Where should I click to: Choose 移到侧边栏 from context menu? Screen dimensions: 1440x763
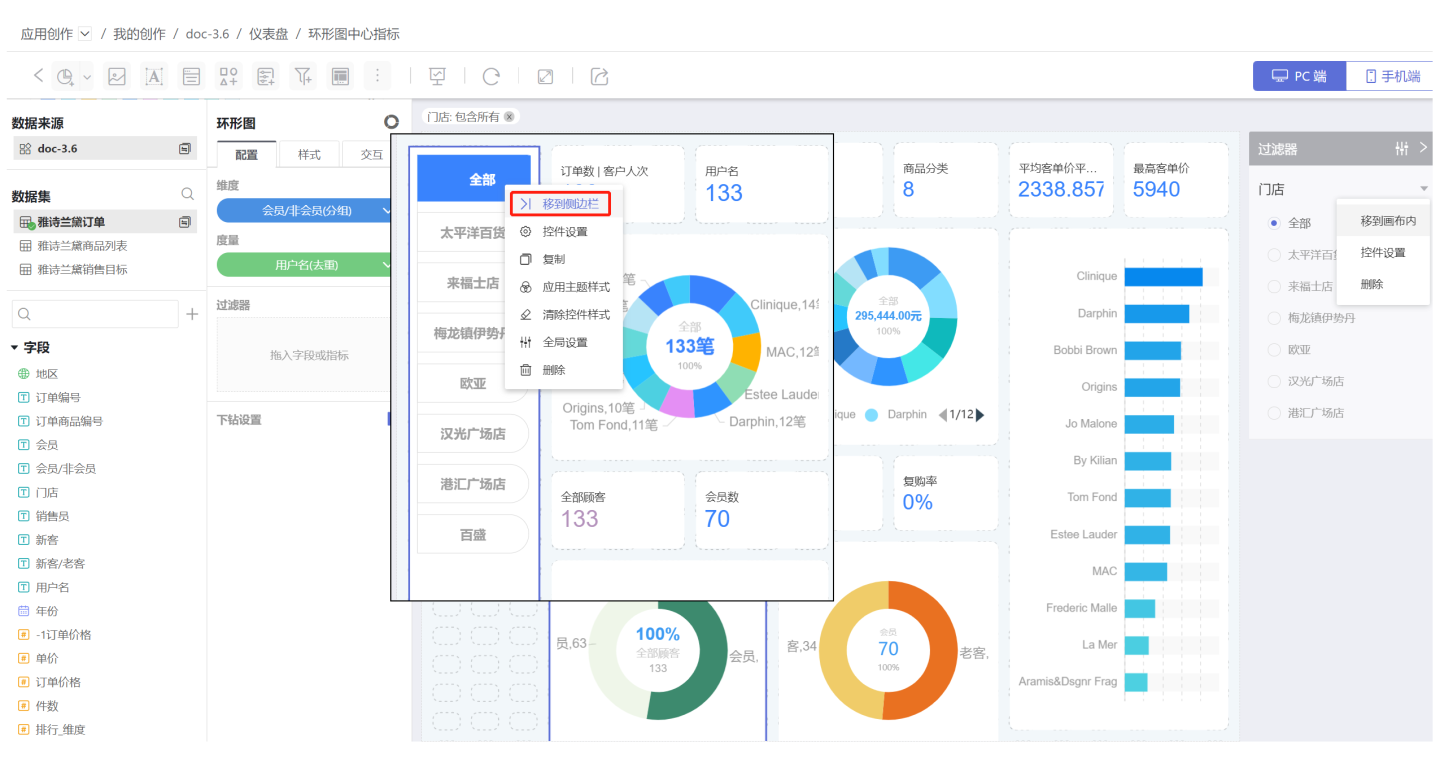click(x=567, y=204)
